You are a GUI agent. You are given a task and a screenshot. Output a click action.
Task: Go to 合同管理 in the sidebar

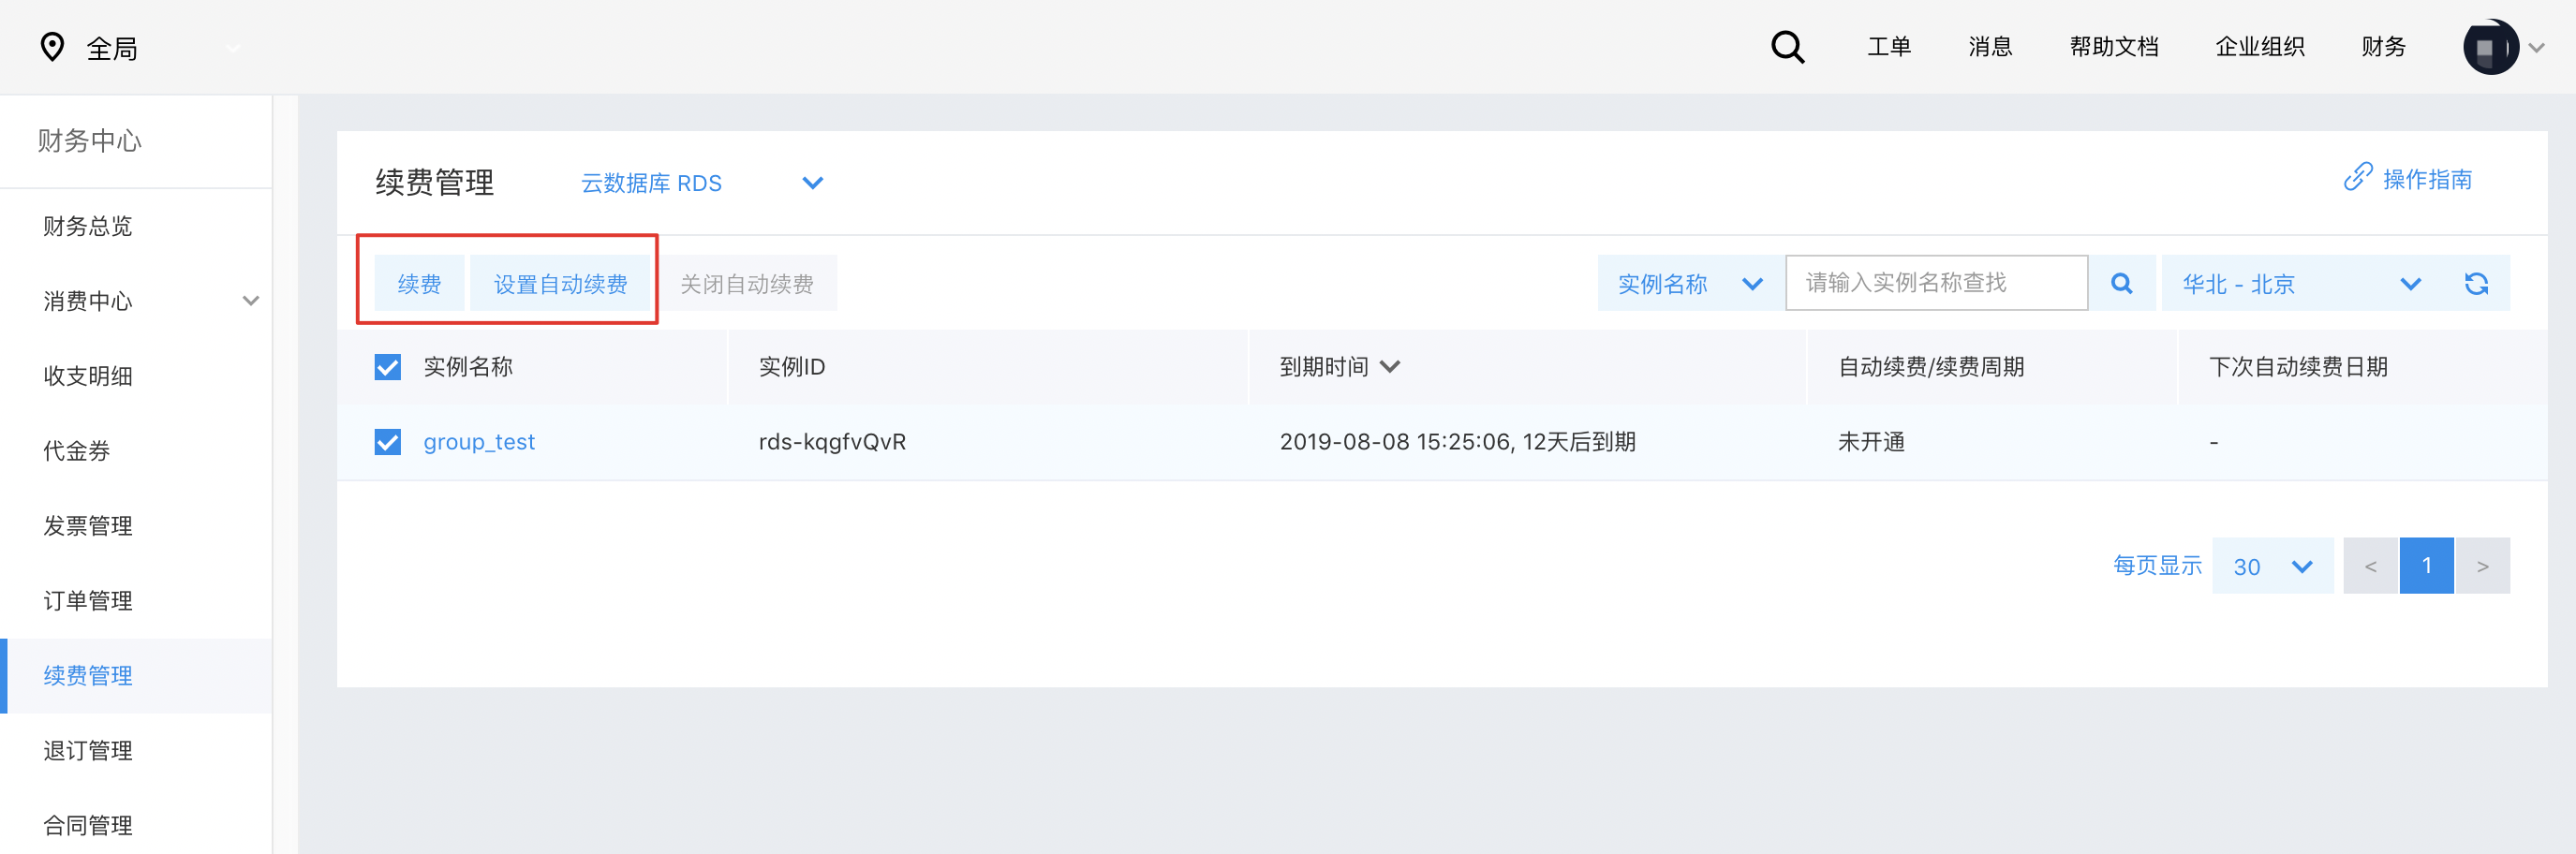(88, 826)
